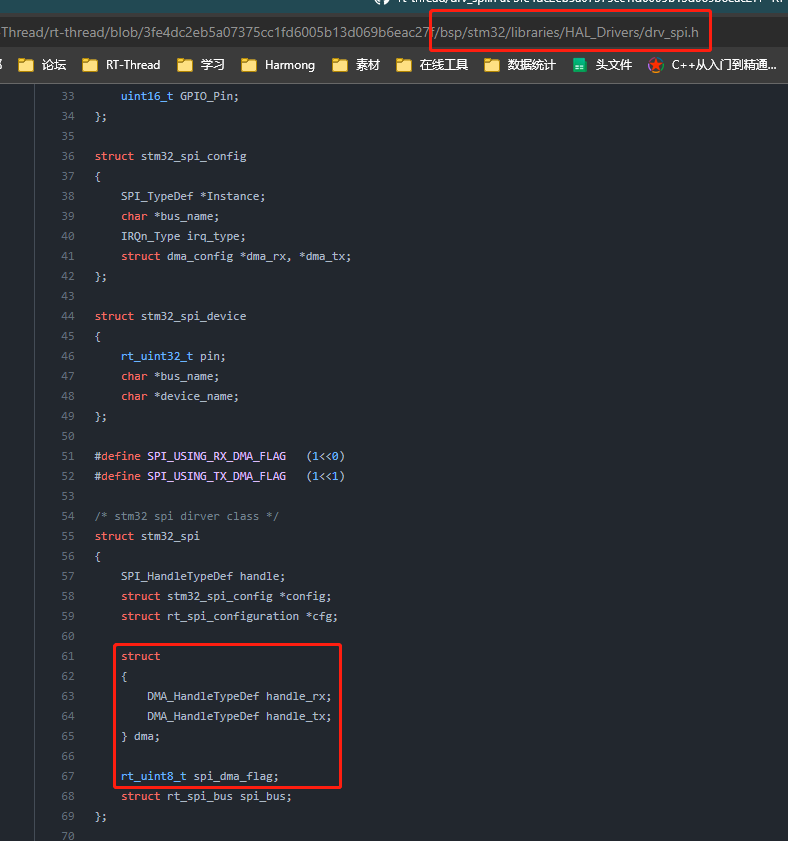This screenshot has width=788, height=841.
Task: Click 'stm32_spi_config *config;' on line 58
Action: click(x=249, y=596)
